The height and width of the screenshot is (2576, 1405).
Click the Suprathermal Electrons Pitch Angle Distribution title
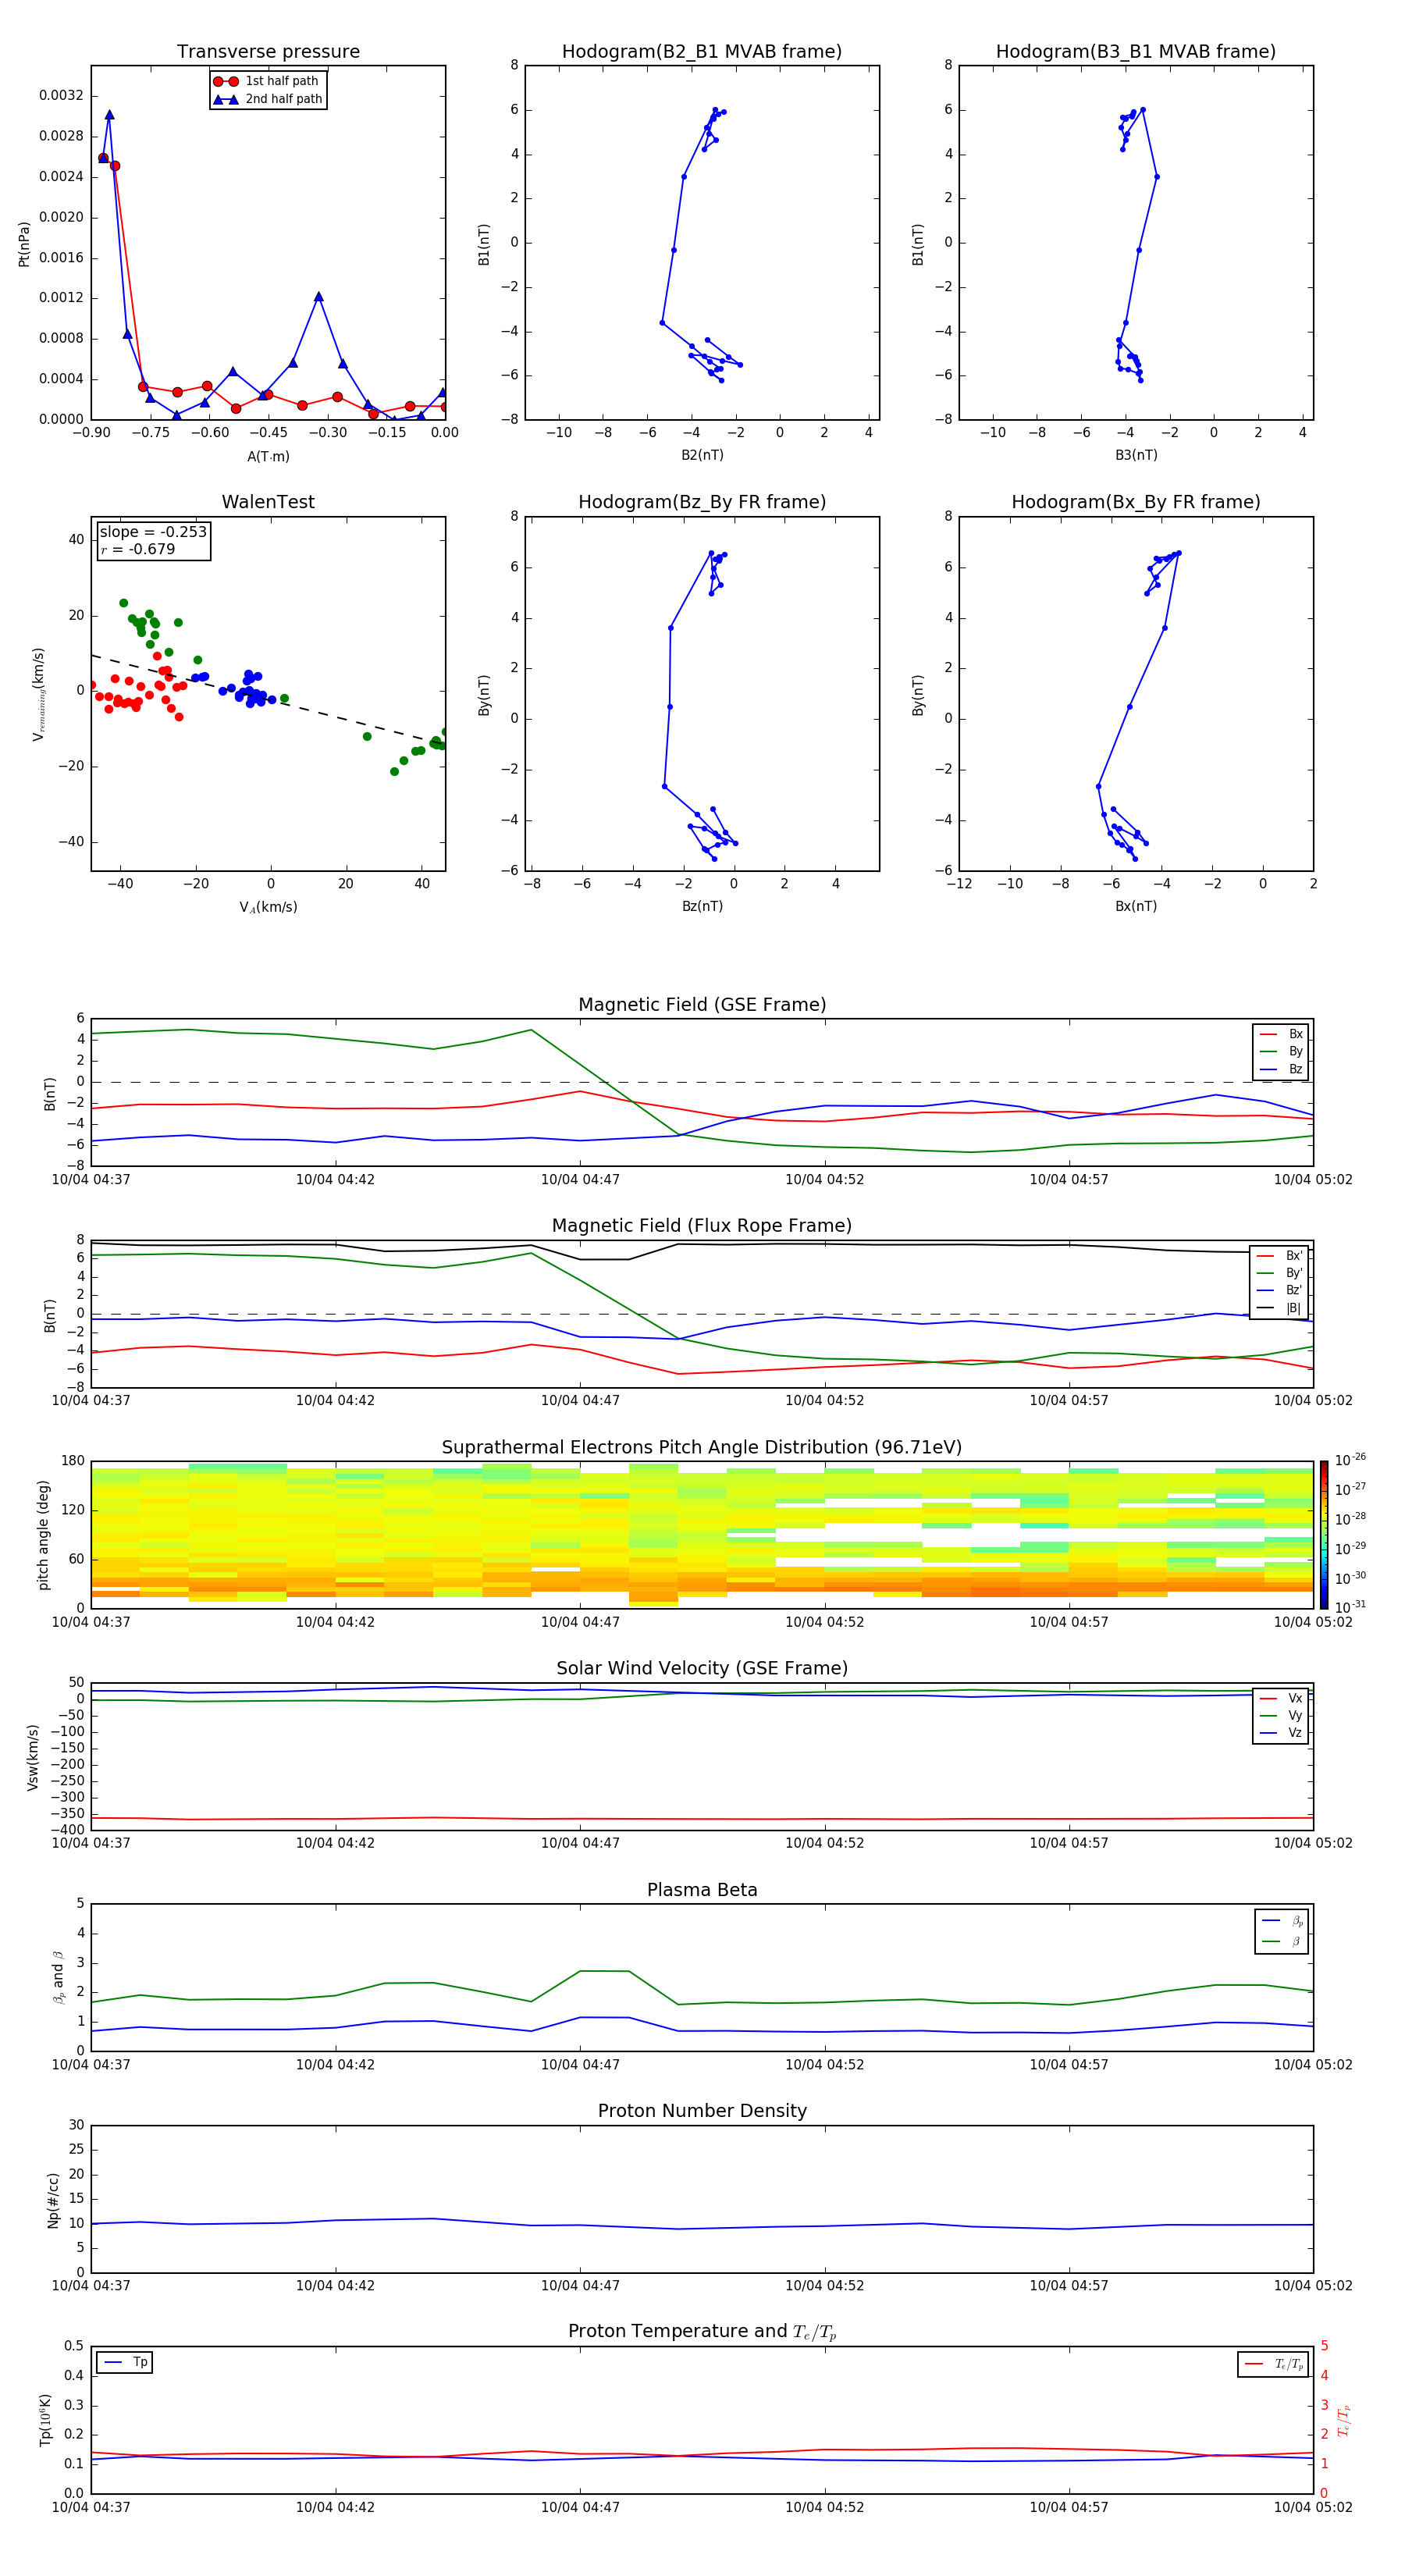tap(702, 1448)
